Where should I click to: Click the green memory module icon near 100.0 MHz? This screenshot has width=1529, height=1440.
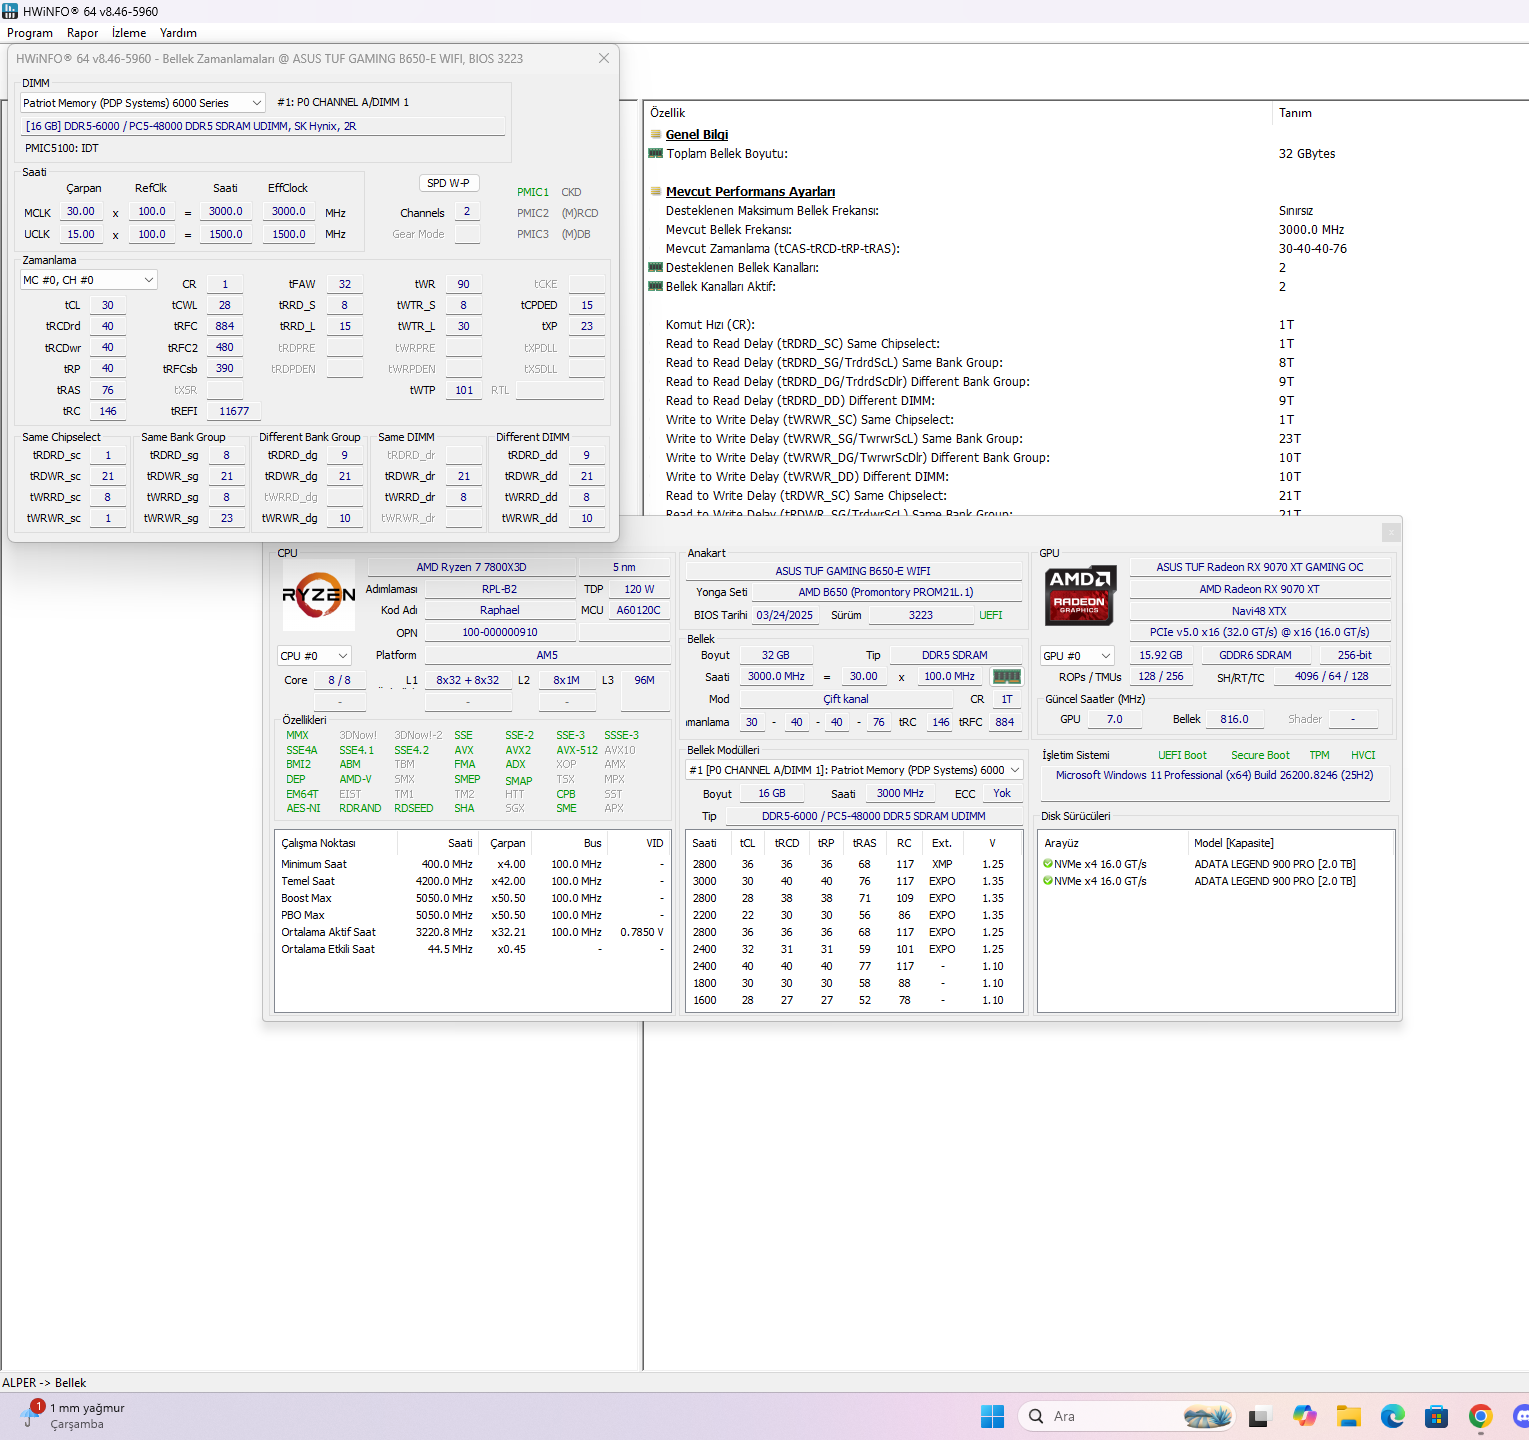point(1006,677)
